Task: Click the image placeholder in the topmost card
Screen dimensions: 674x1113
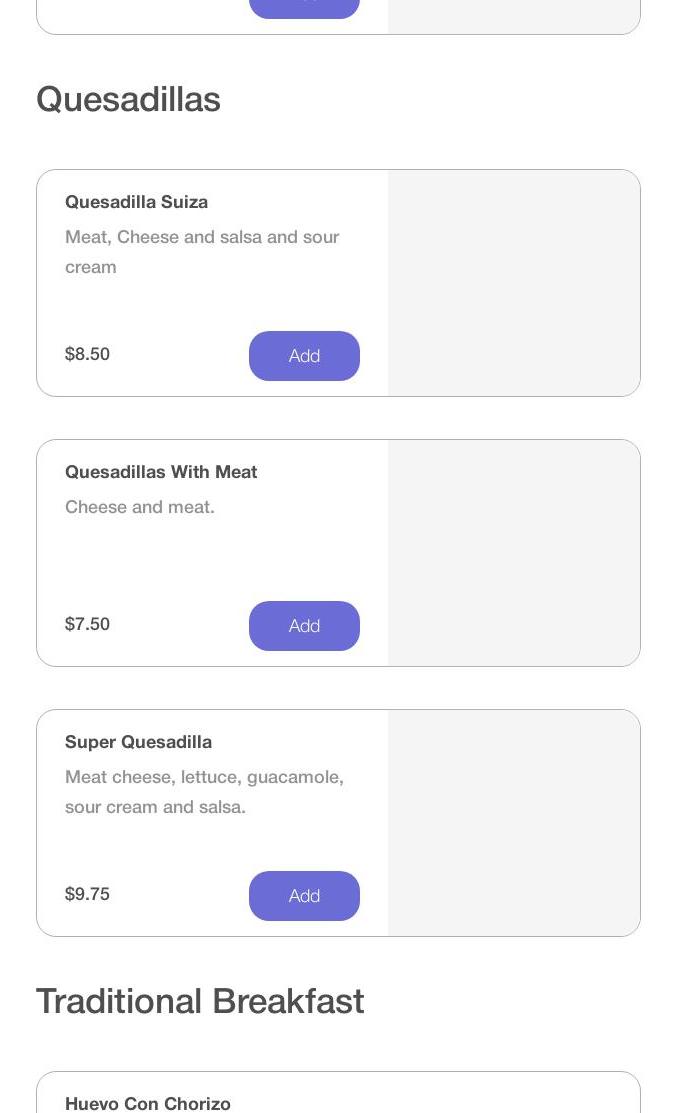Action: point(513,15)
